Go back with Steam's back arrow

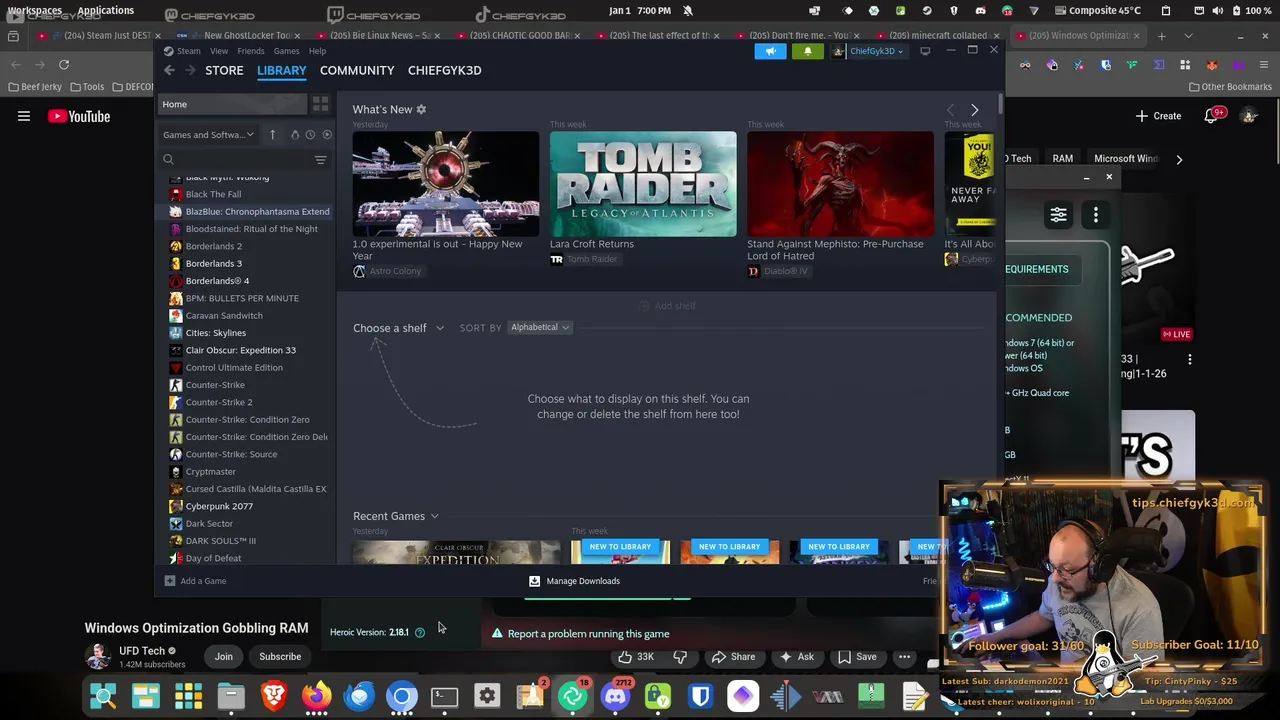click(x=169, y=70)
